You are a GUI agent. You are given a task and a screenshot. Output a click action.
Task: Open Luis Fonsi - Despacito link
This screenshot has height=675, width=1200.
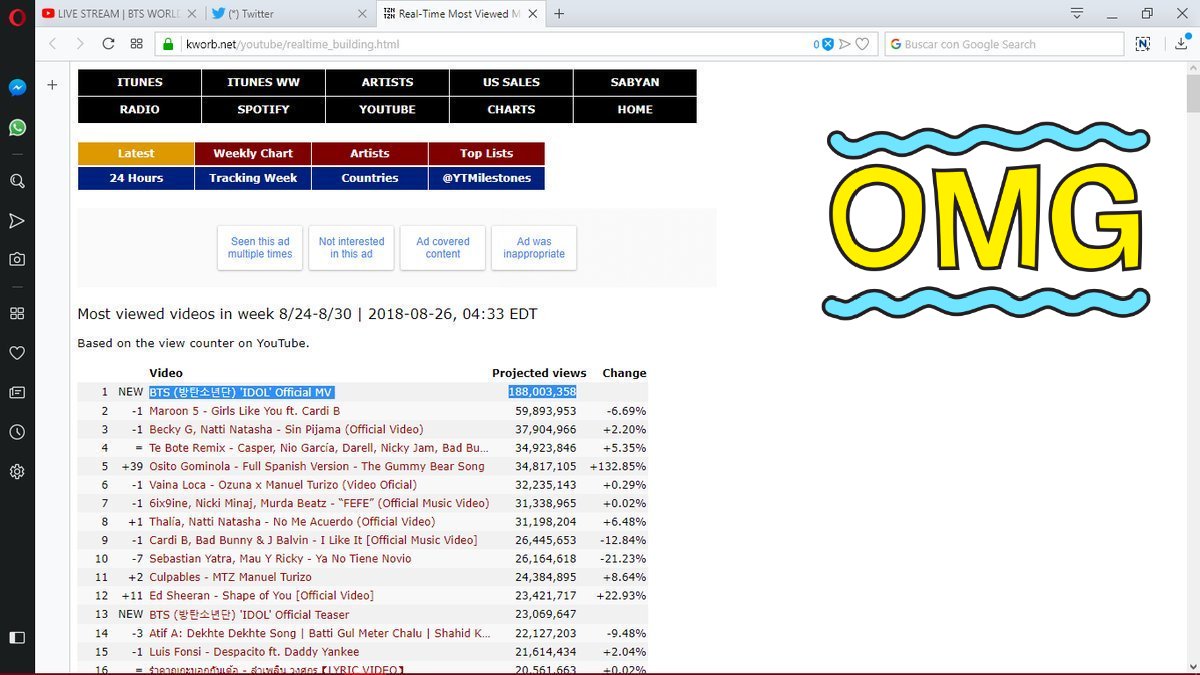pyautogui.click(x=254, y=651)
